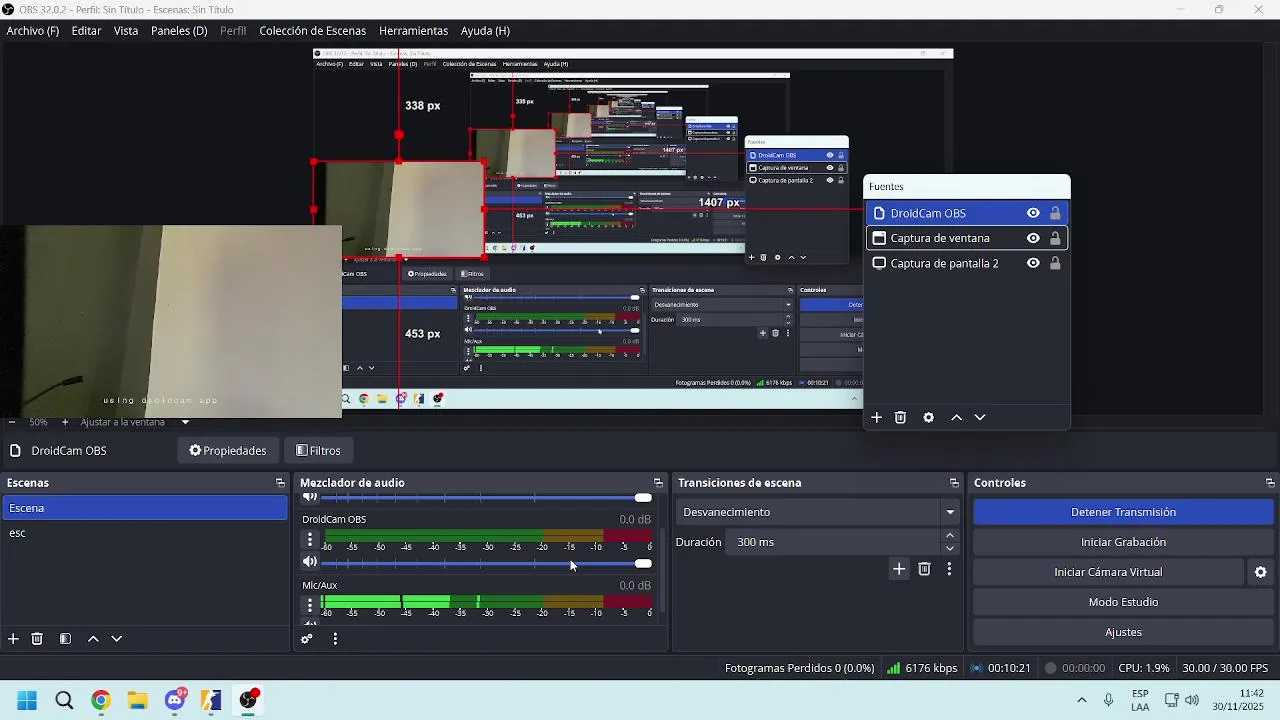Toggle the lock on Captura de ventana
The width and height of the screenshot is (1280, 720).
click(1055, 238)
